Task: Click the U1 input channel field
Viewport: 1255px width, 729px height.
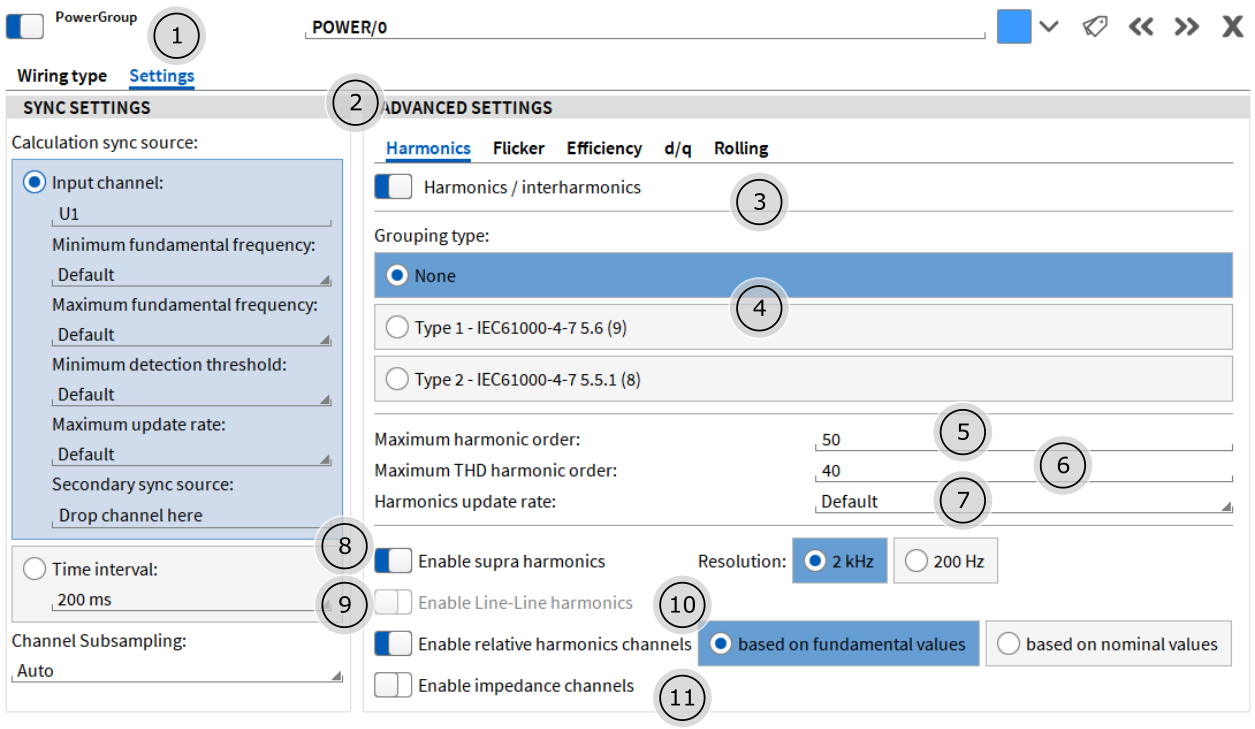Action: 191,215
